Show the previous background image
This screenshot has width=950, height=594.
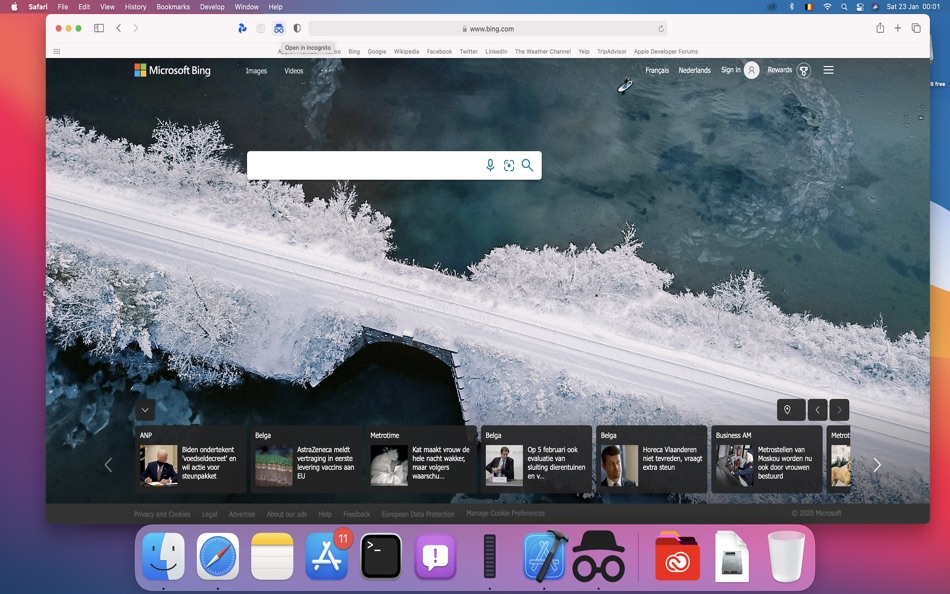point(817,410)
